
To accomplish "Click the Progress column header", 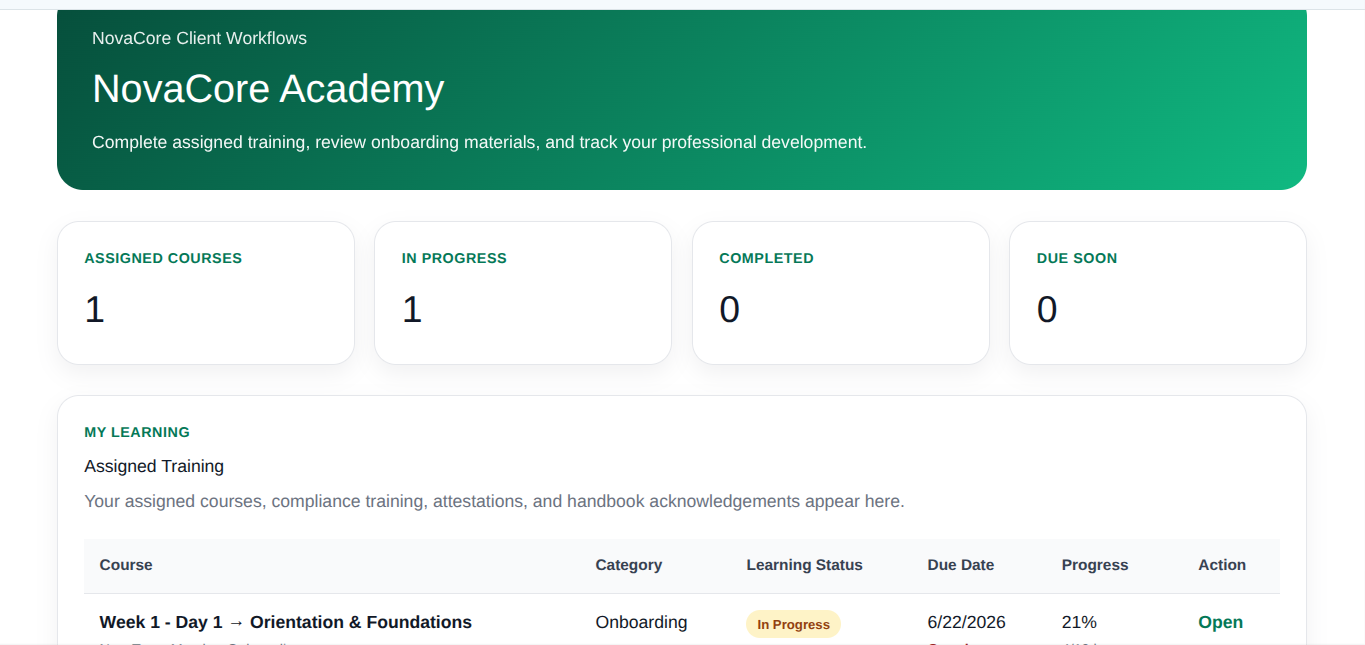I will [1095, 565].
